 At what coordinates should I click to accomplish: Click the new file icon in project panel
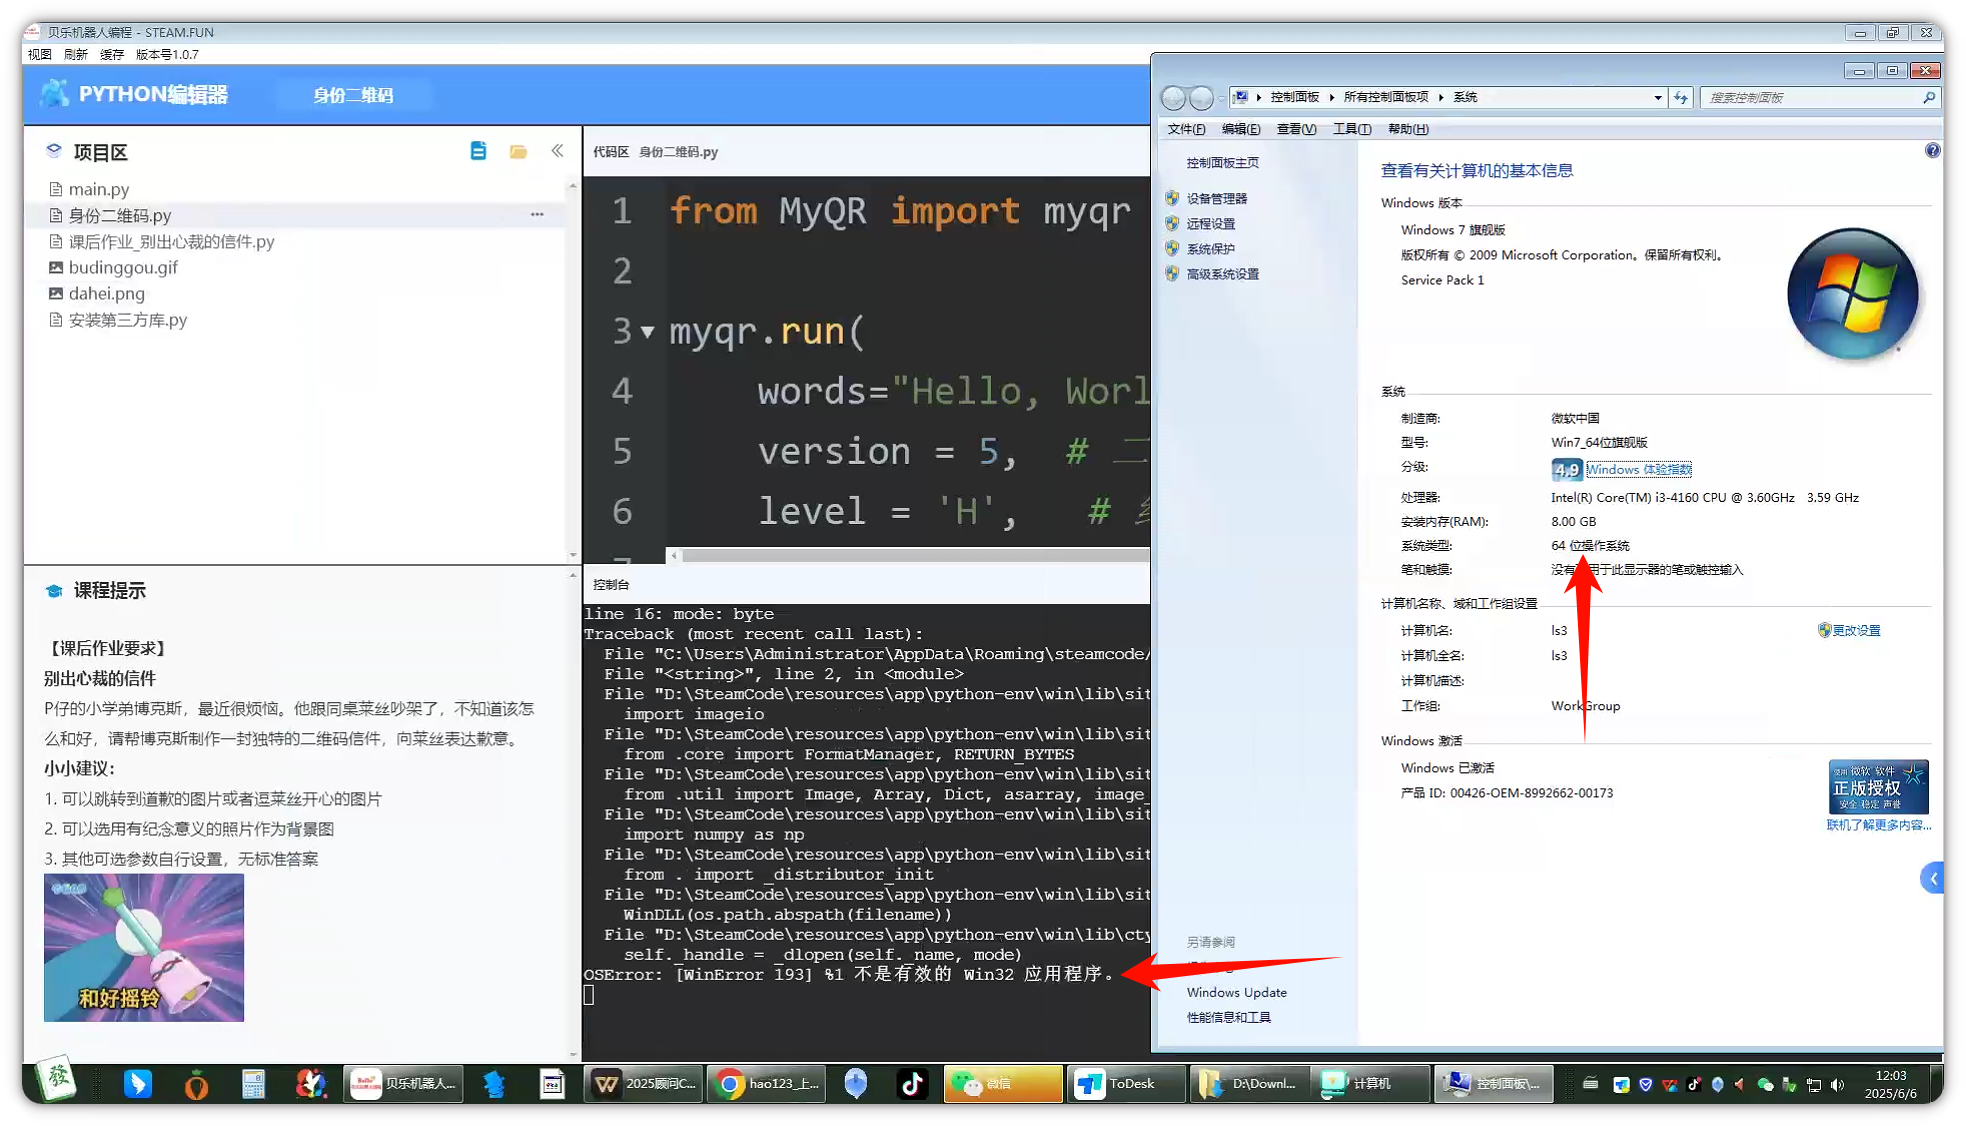point(478,151)
